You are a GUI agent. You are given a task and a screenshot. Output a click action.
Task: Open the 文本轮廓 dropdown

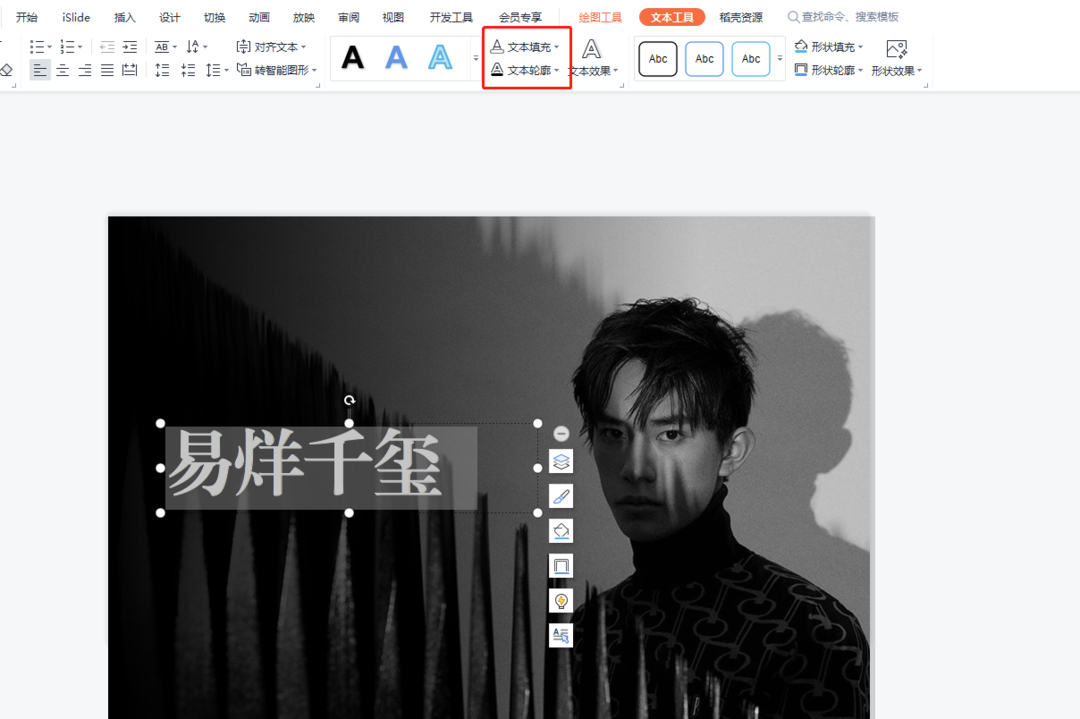(x=526, y=70)
